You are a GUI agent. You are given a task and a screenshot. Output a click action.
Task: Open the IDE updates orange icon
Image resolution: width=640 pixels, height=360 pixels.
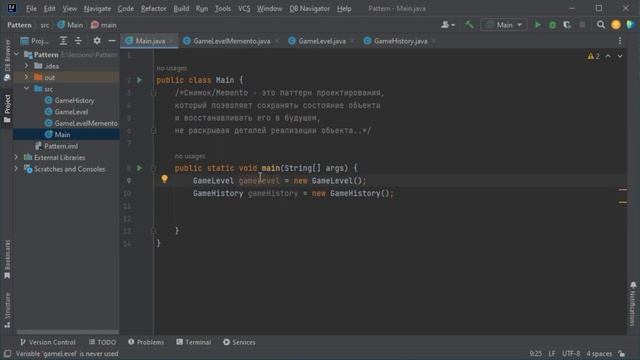point(616,25)
